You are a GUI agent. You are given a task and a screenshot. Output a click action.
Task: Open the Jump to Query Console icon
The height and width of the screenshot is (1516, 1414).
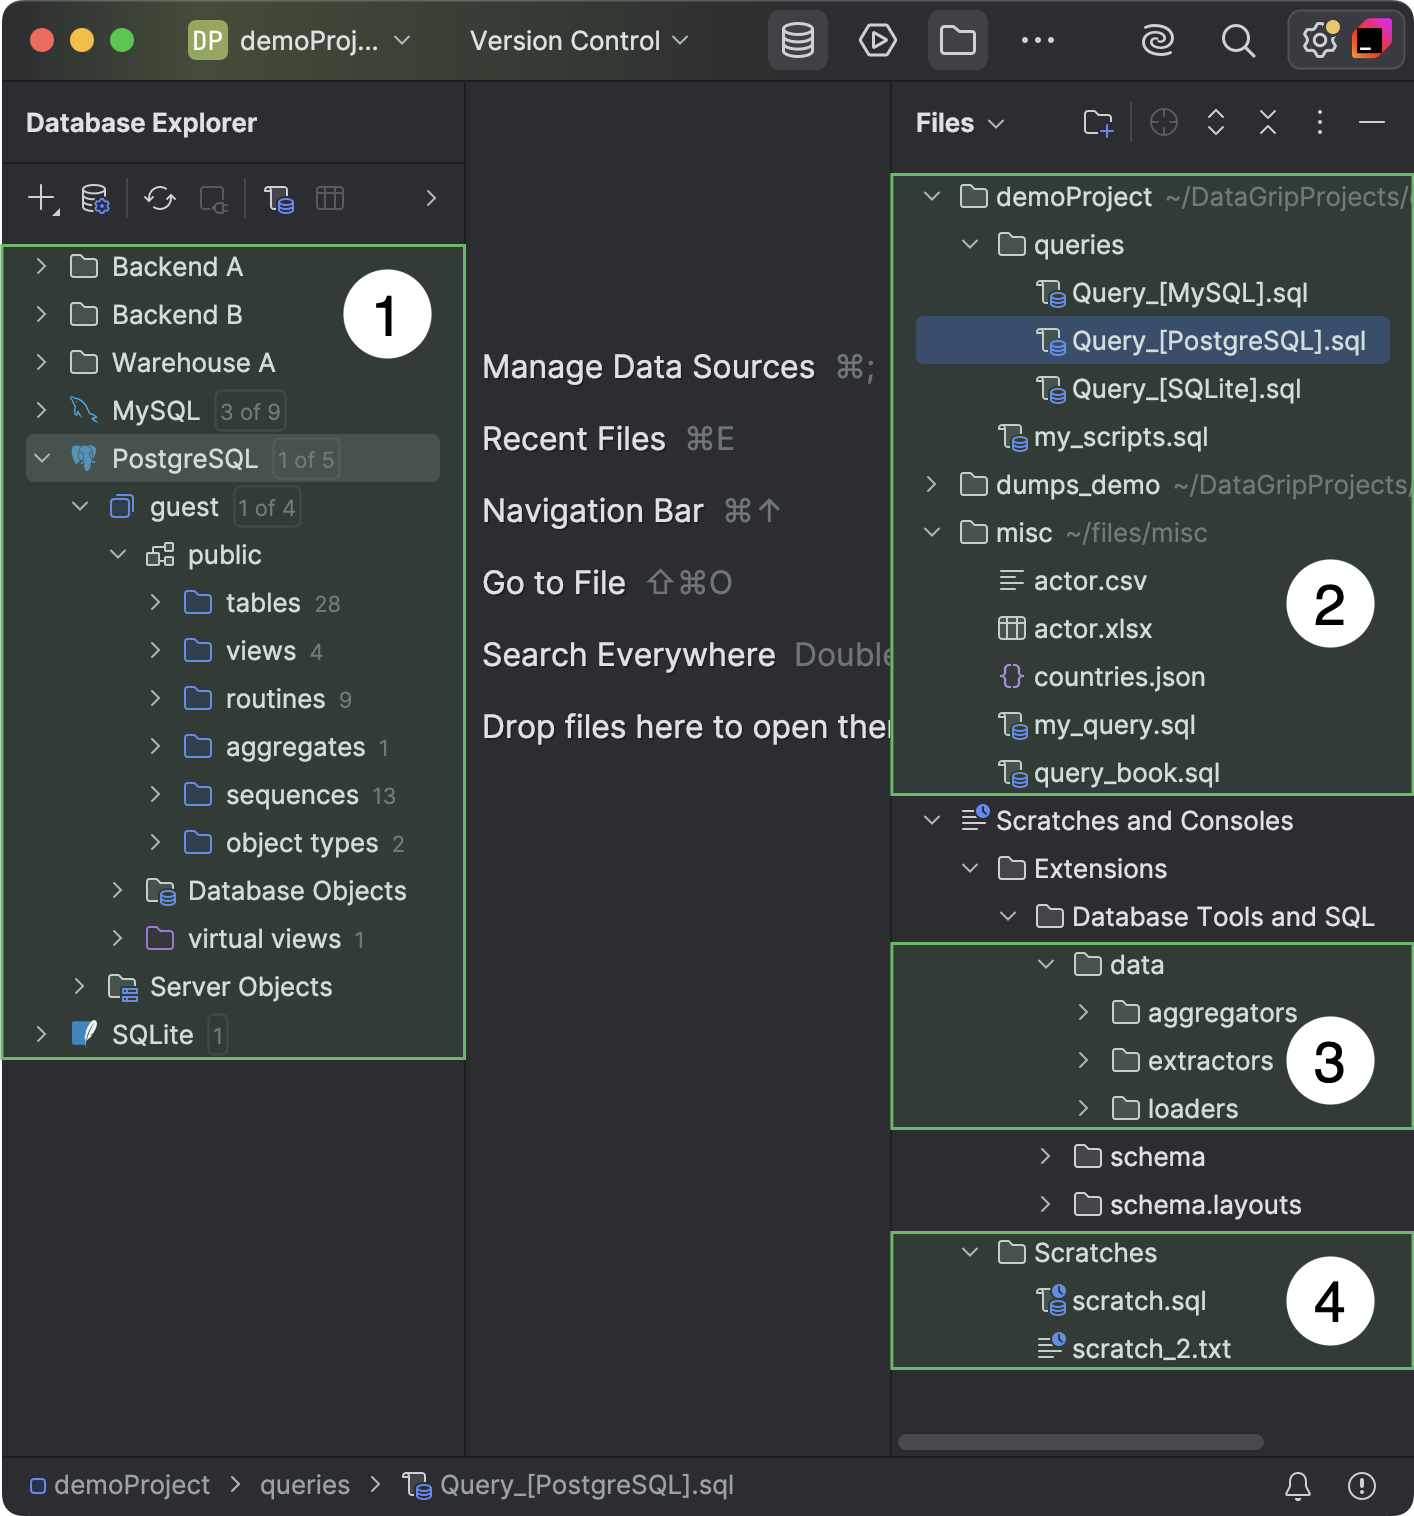(278, 198)
